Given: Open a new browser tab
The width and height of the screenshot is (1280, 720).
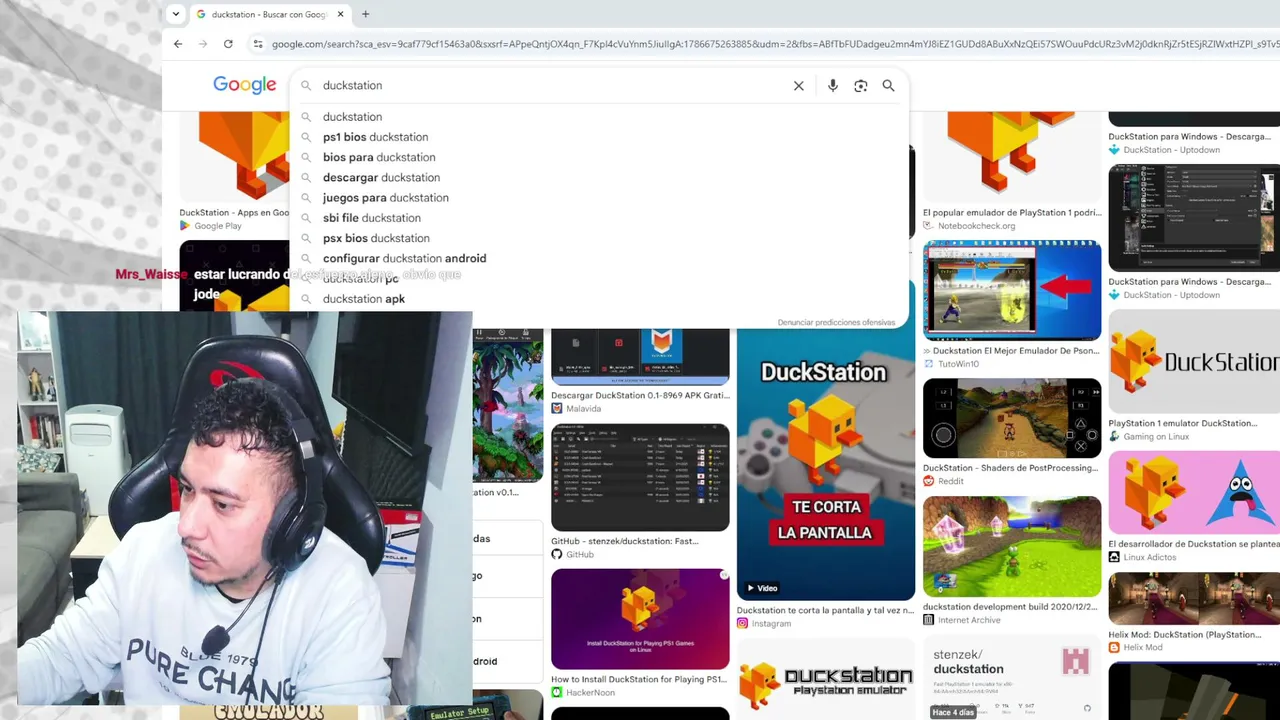Looking at the screenshot, I should (x=365, y=14).
